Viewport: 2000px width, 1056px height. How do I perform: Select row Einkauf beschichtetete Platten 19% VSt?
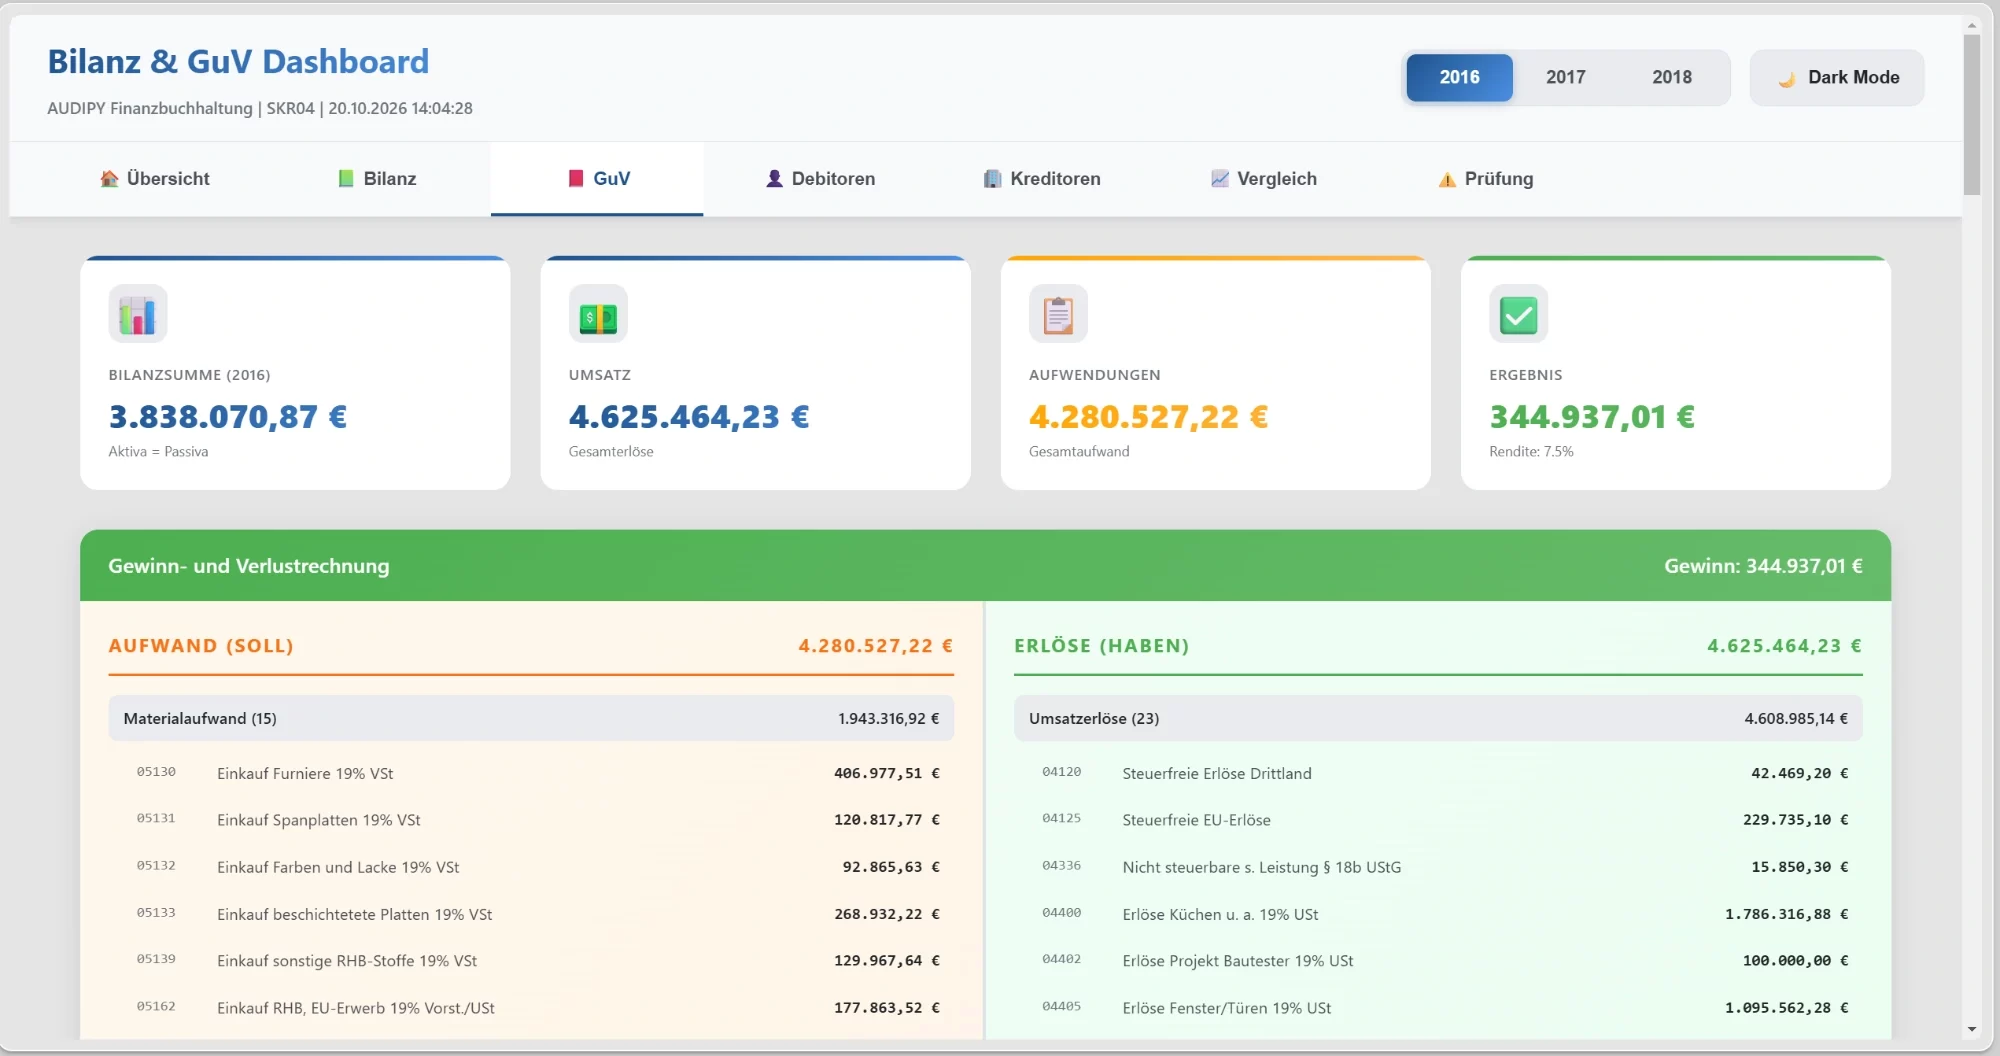tap(531, 914)
